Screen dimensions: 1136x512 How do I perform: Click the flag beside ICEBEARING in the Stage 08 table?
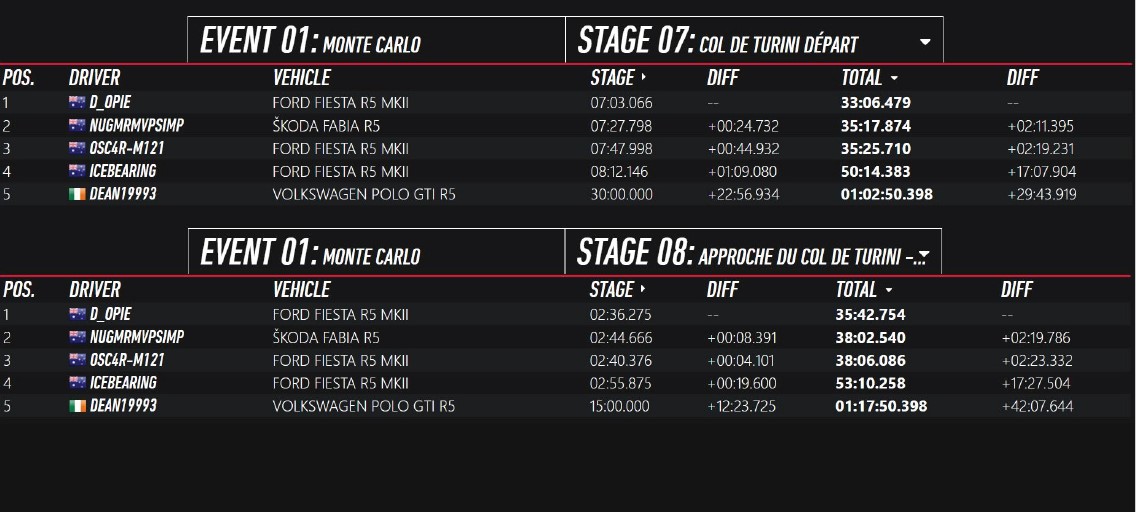tap(77, 382)
